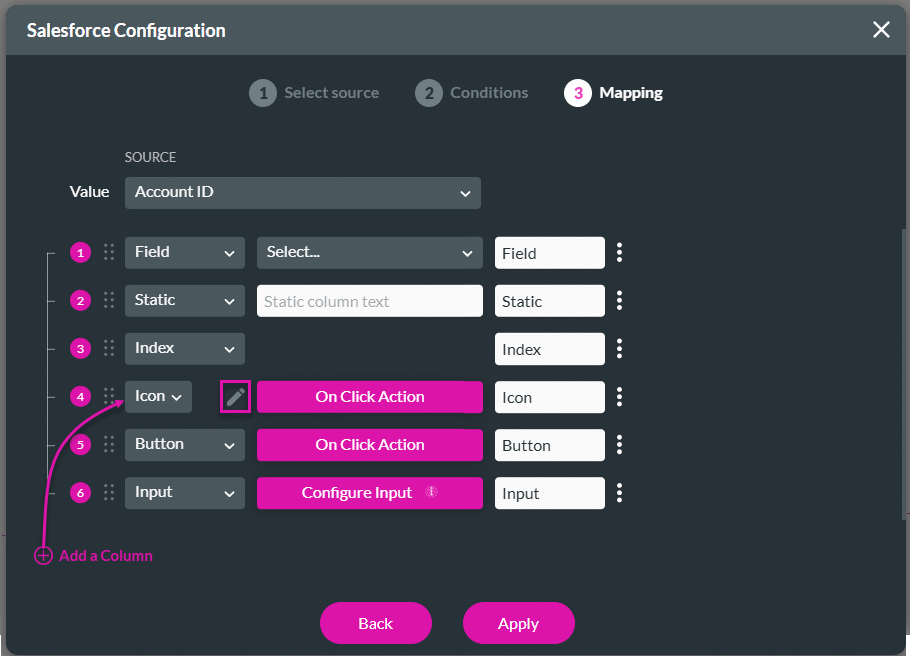
Task: Click the plus icon next to Add a Column
Action: coord(43,555)
